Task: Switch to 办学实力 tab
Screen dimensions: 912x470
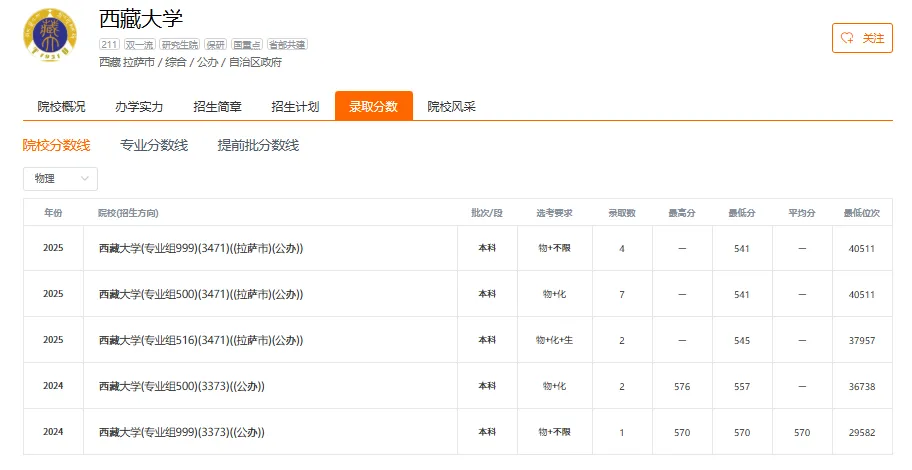Action: (139, 106)
